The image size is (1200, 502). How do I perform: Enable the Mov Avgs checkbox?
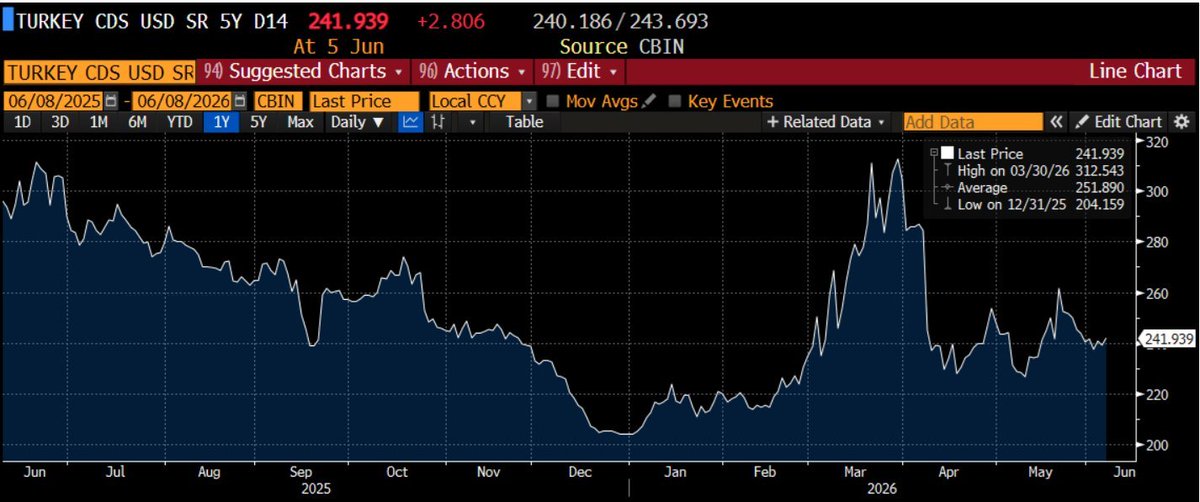553,101
